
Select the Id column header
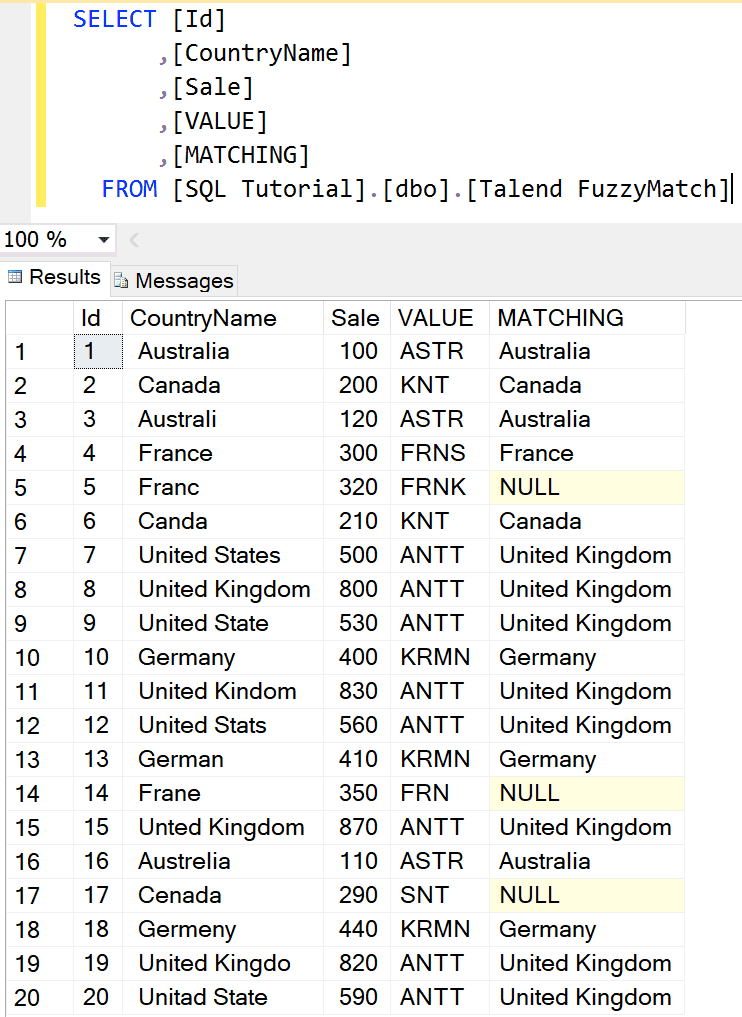(91, 318)
